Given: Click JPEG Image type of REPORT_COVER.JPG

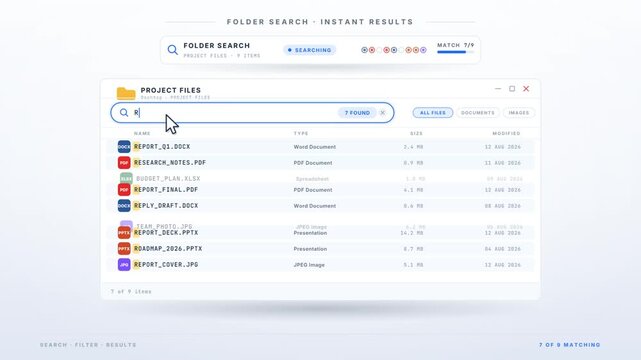Looking at the screenshot, I should 309,265.
